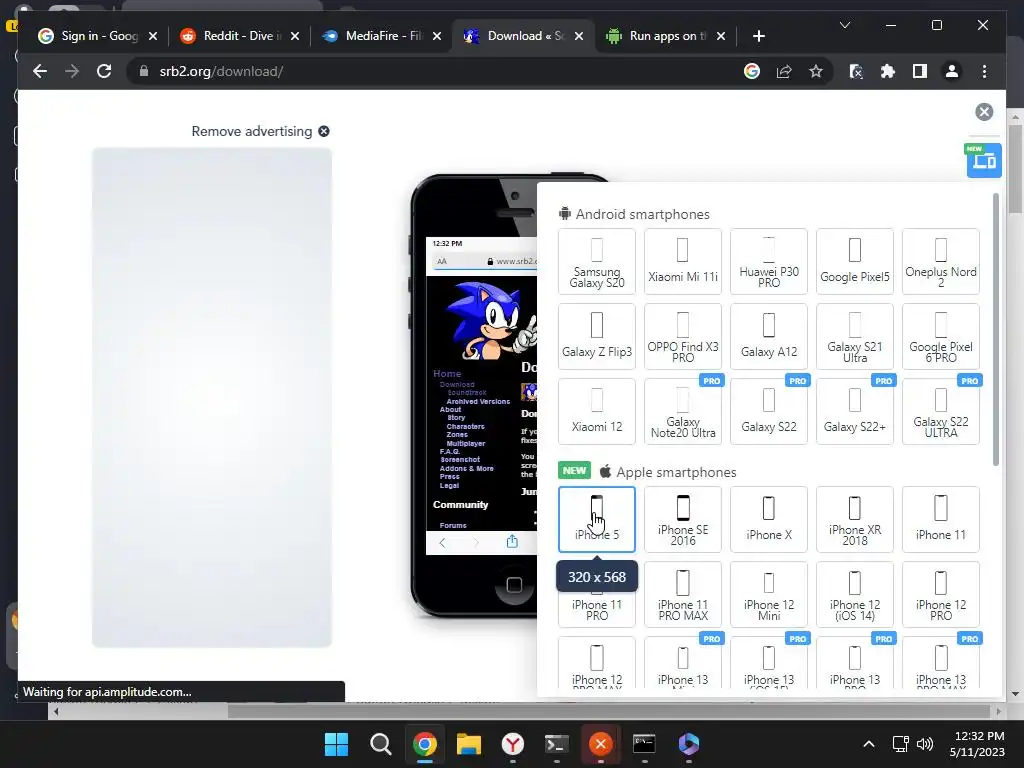This screenshot has width=1024, height=768.
Task: Tap the back arrow in the phone browser
Action: coord(442,543)
